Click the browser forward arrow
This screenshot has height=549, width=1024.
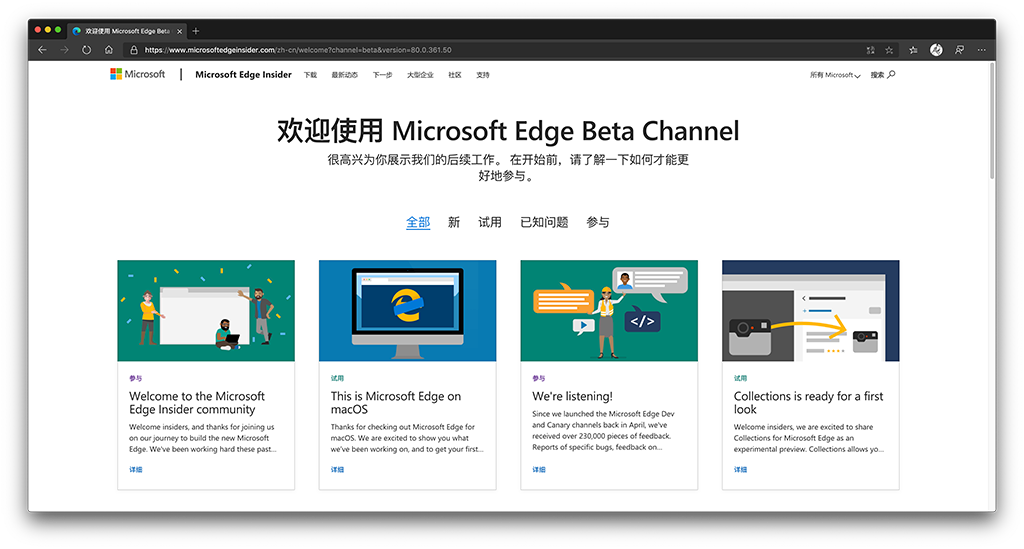point(64,50)
